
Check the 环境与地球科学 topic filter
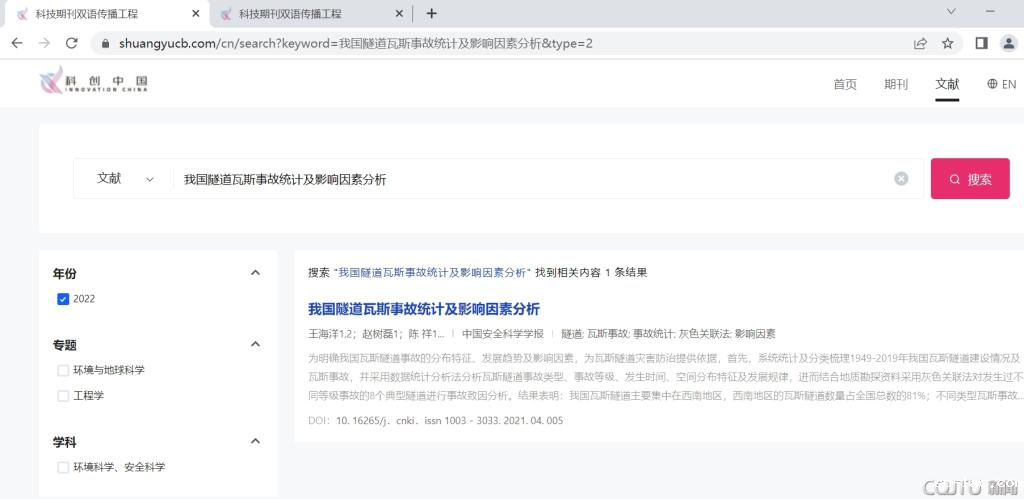64,370
